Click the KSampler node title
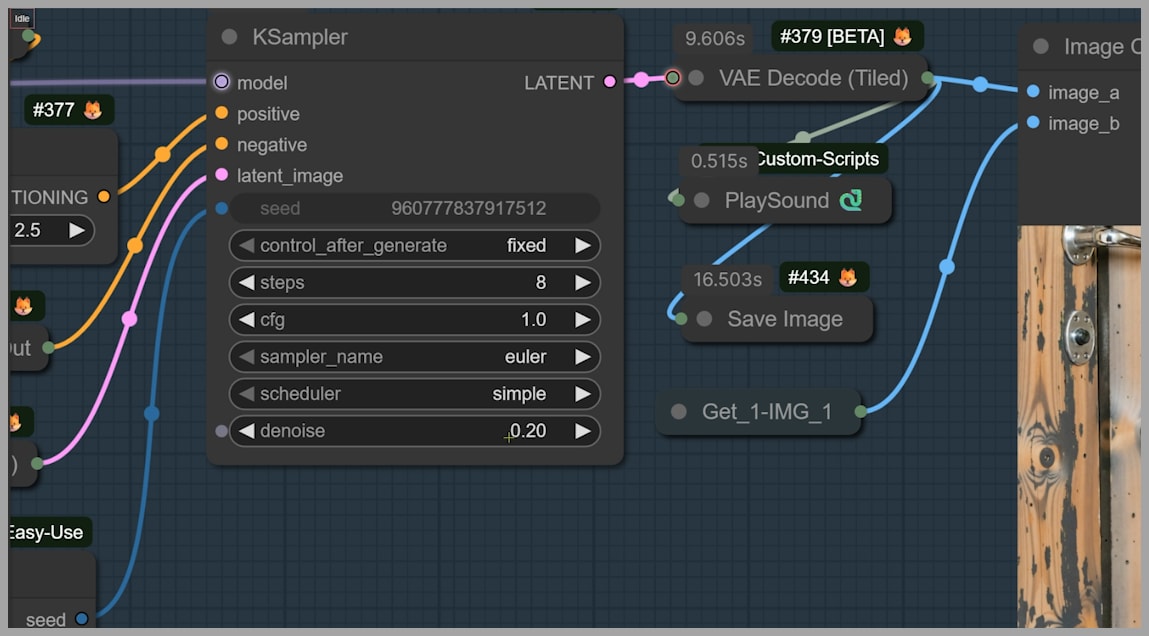The width and height of the screenshot is (1149, 636). point(300,37)
